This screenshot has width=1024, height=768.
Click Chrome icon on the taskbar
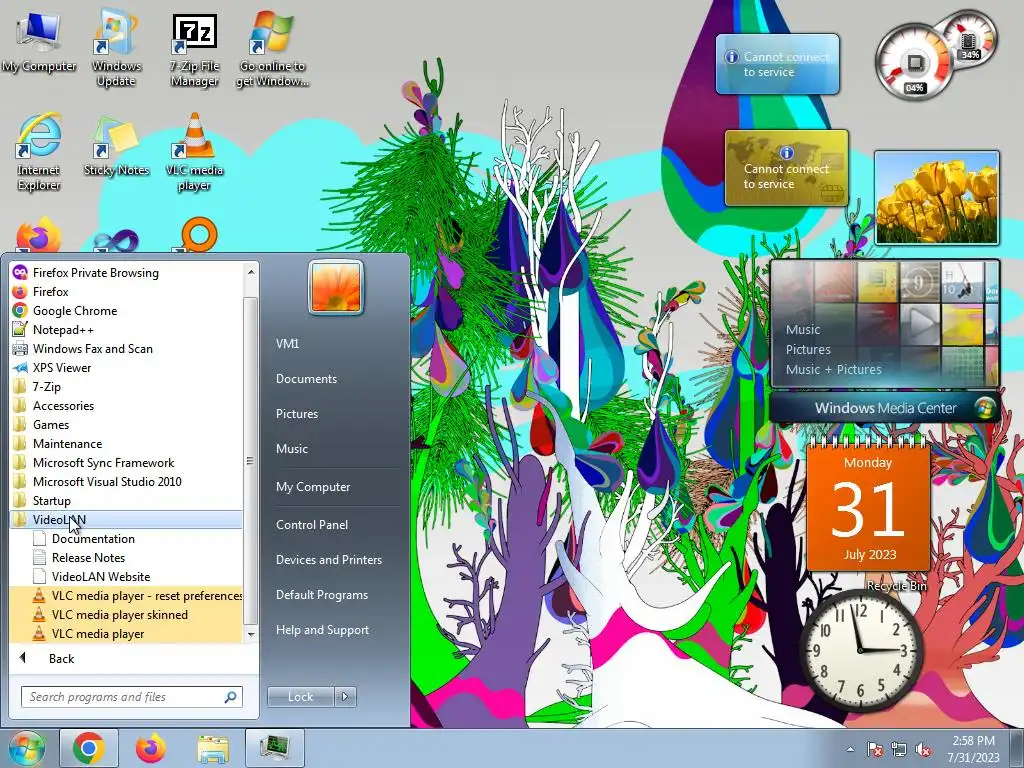(89, 748)
